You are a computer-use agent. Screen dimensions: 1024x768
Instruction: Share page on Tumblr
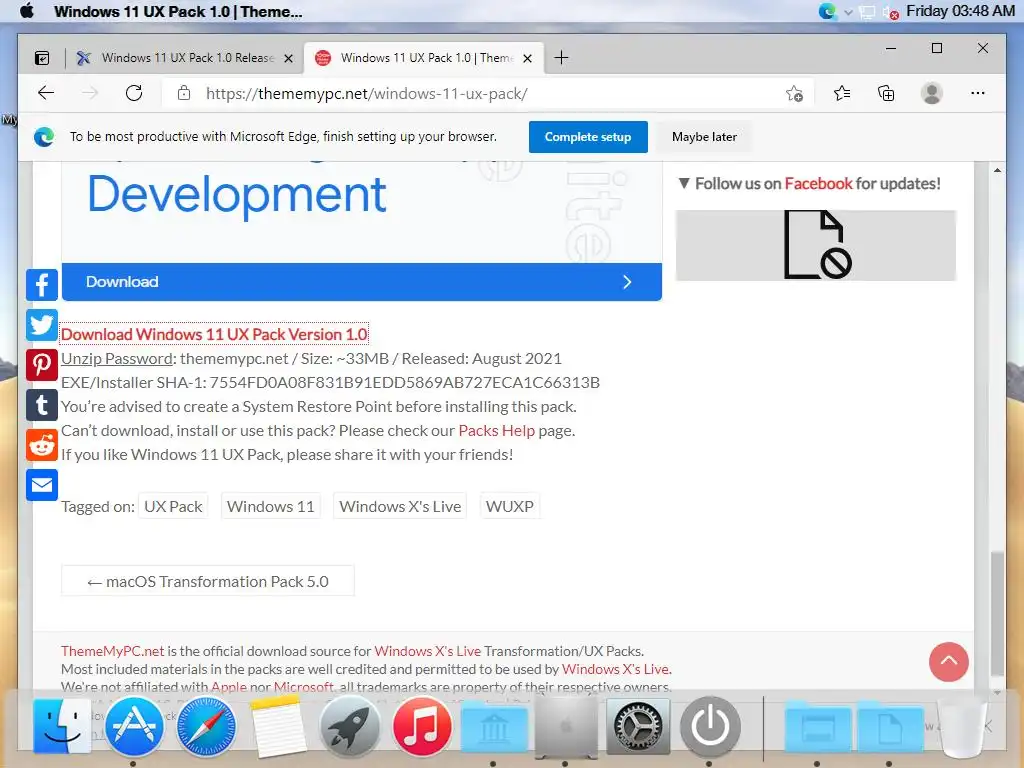pos(42,406)
